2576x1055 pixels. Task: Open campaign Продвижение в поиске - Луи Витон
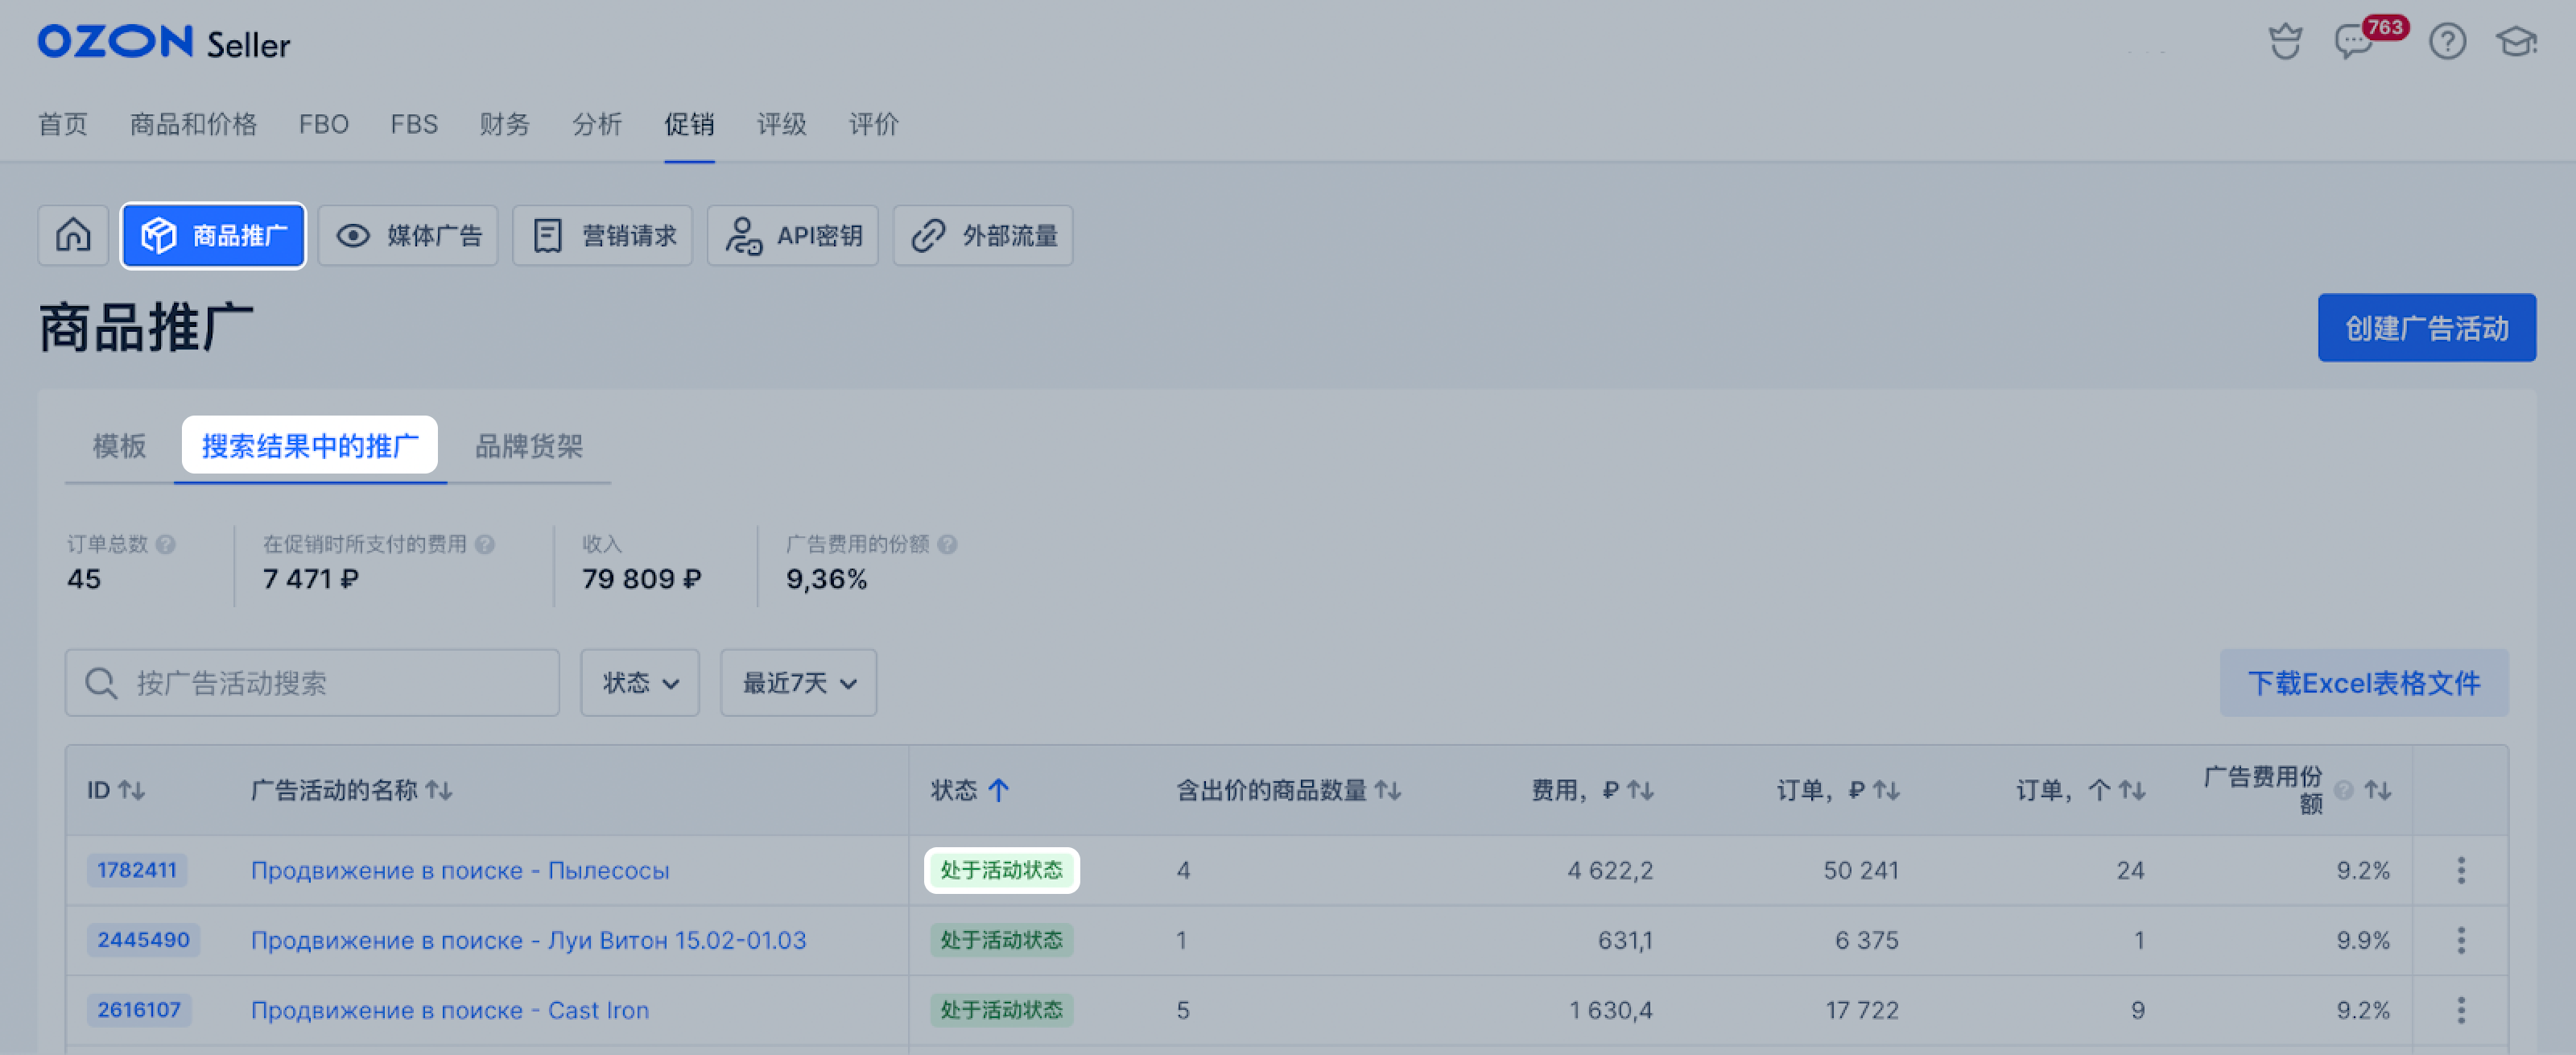(528, 940)
